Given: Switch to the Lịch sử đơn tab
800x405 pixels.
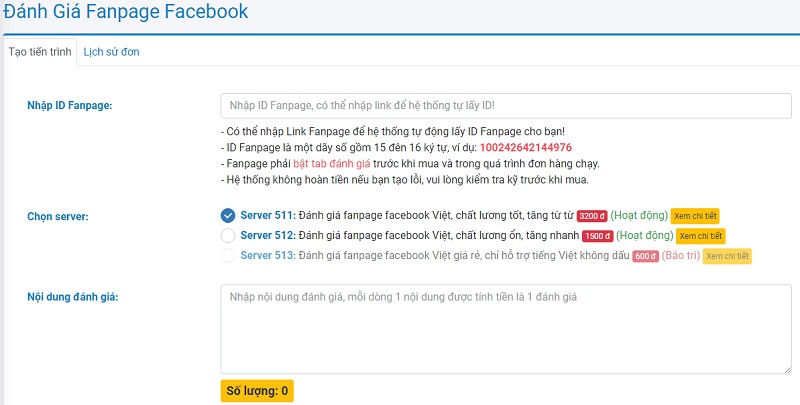Looking at the screenshot, I should [111, 52].
